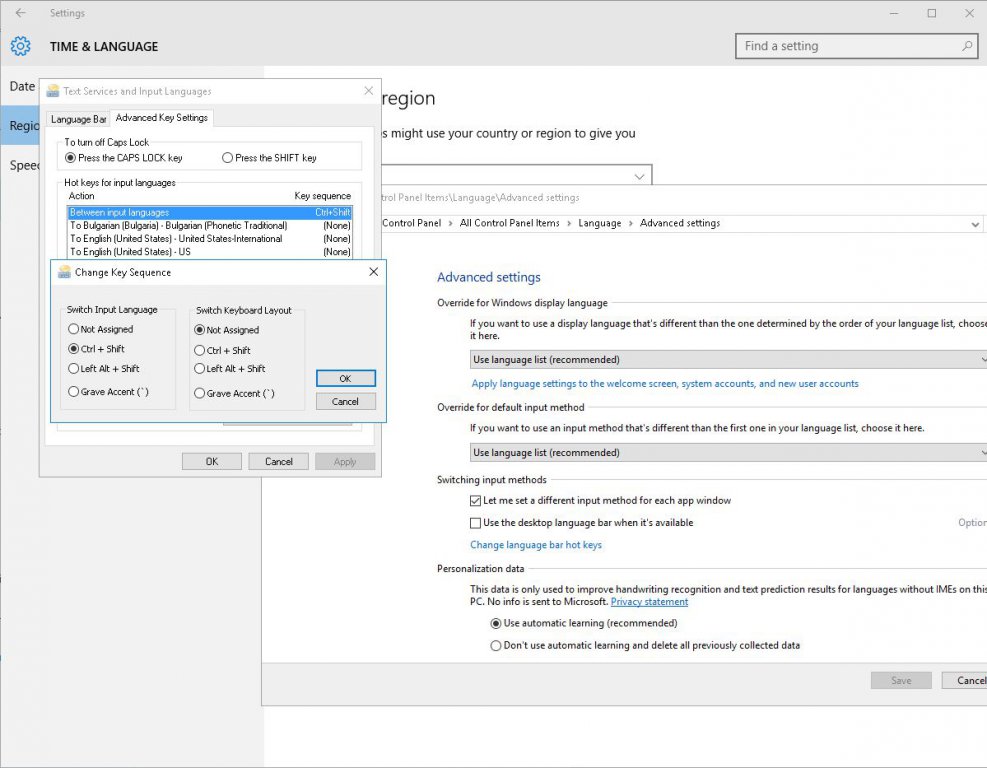Screen dimensions: 987x768
Task: Click Language in the breadcrumb path
Action: tap(599, 223)
